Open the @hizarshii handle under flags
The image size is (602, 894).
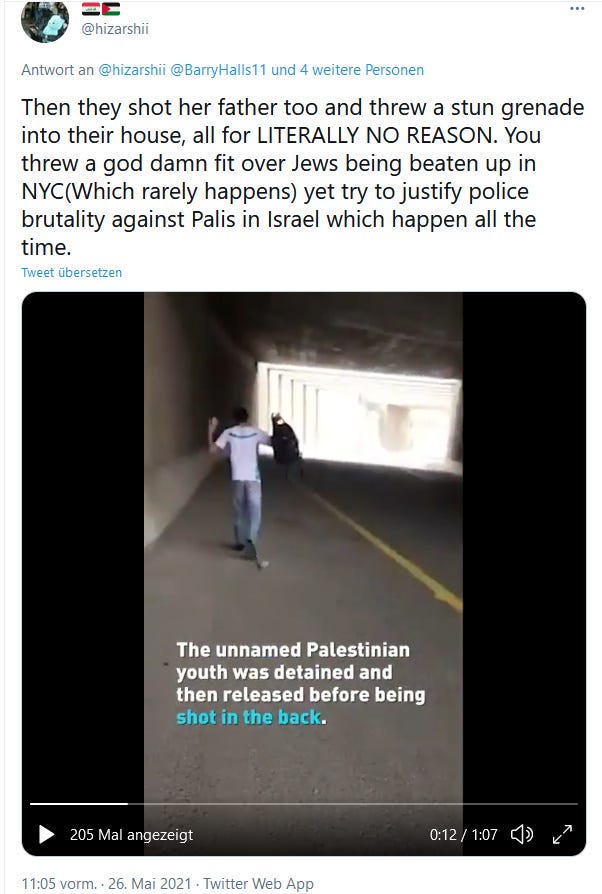115,29
